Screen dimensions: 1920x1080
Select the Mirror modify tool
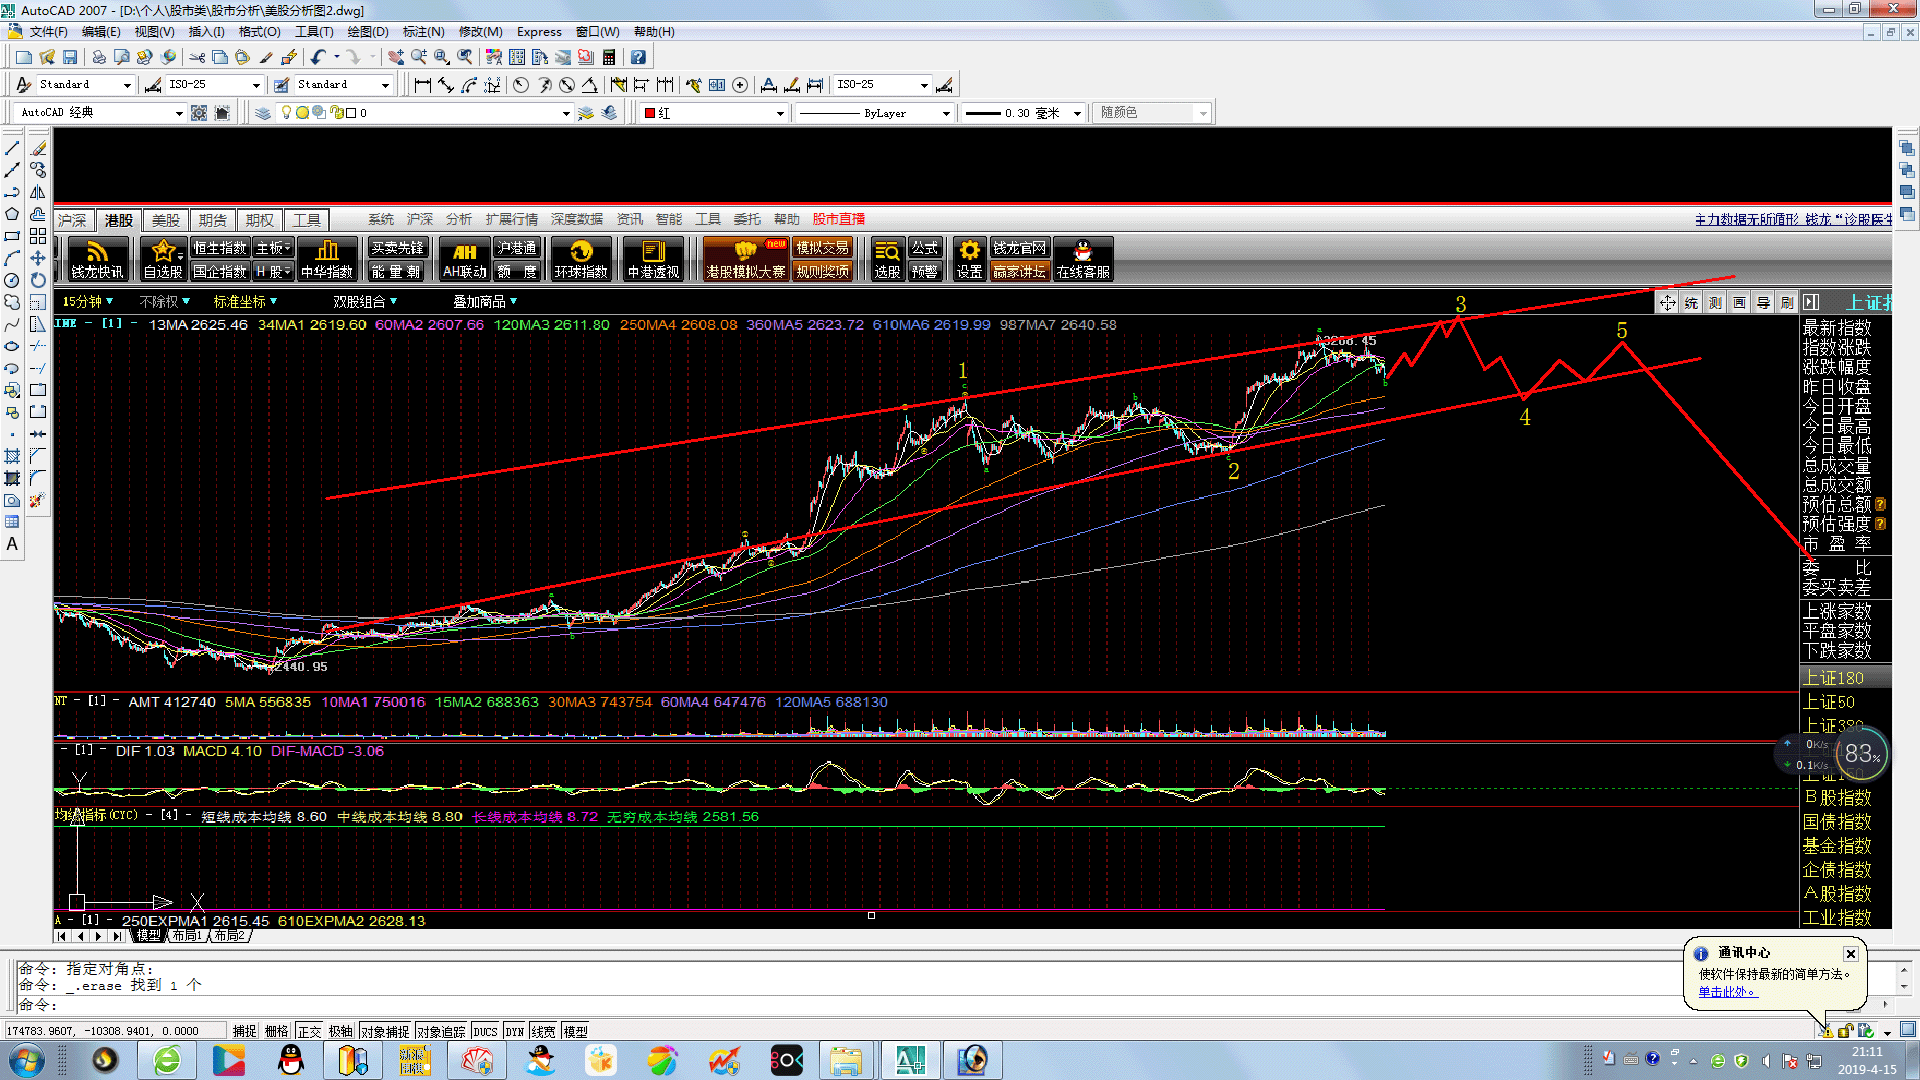pyautogui.click(x=38, y=192)
